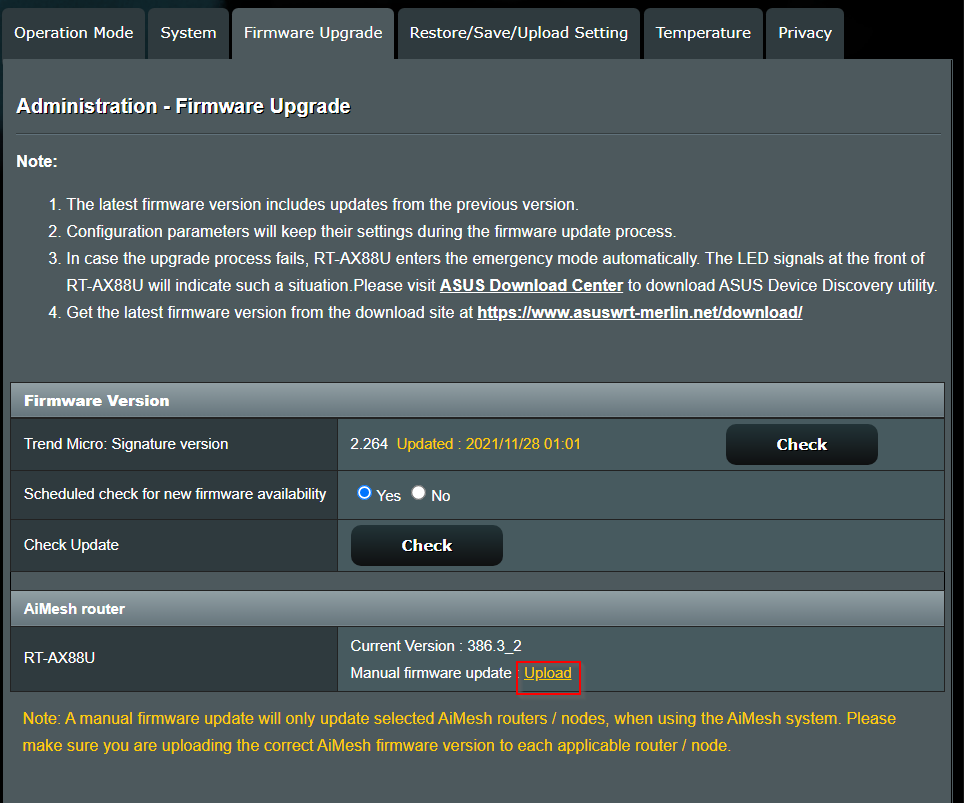
Task: Enable scheduled firmware check with Yes
Action: click(x=365, y=493)
